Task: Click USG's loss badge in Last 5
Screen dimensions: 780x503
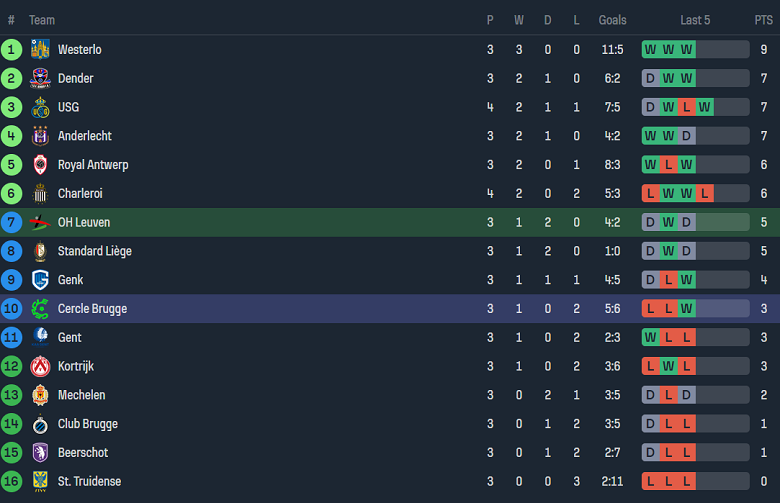Action: tap(686, 107)
